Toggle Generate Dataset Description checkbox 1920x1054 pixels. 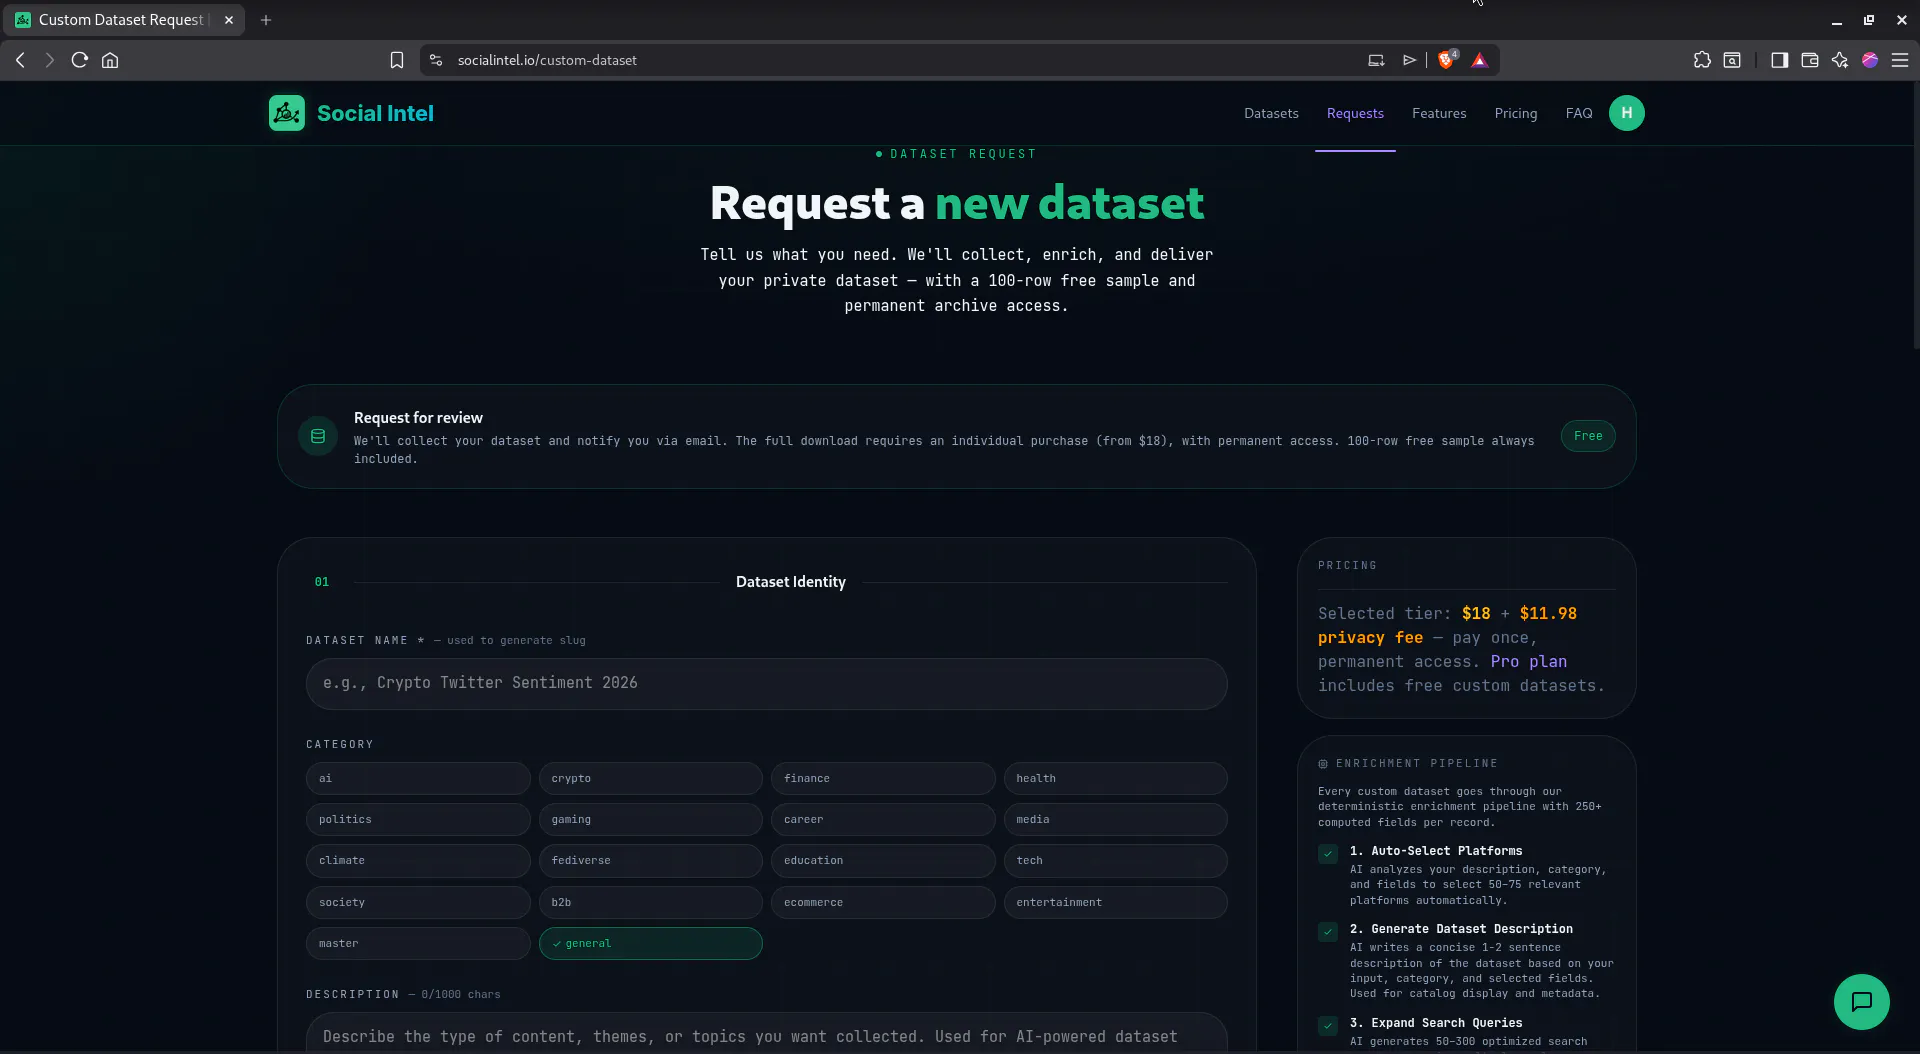[x=1327, y=932]
